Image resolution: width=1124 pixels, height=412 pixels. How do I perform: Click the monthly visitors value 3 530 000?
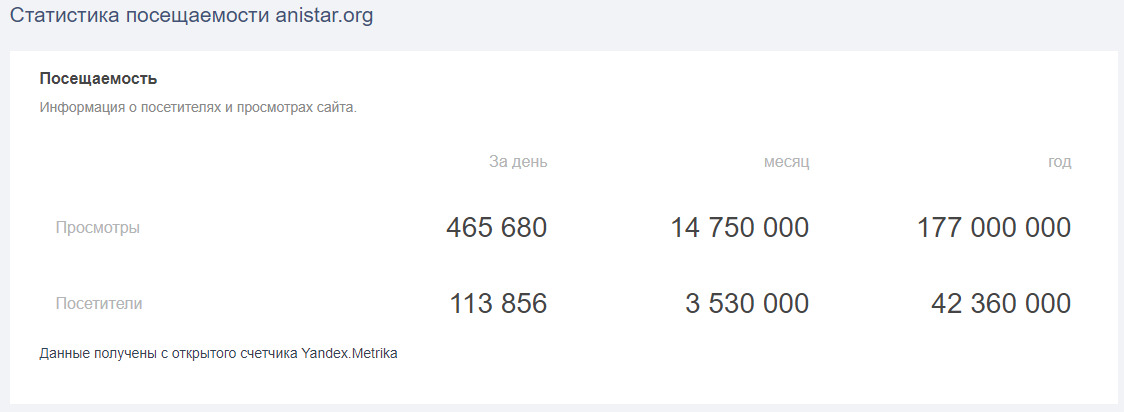(x=746, y=304)
